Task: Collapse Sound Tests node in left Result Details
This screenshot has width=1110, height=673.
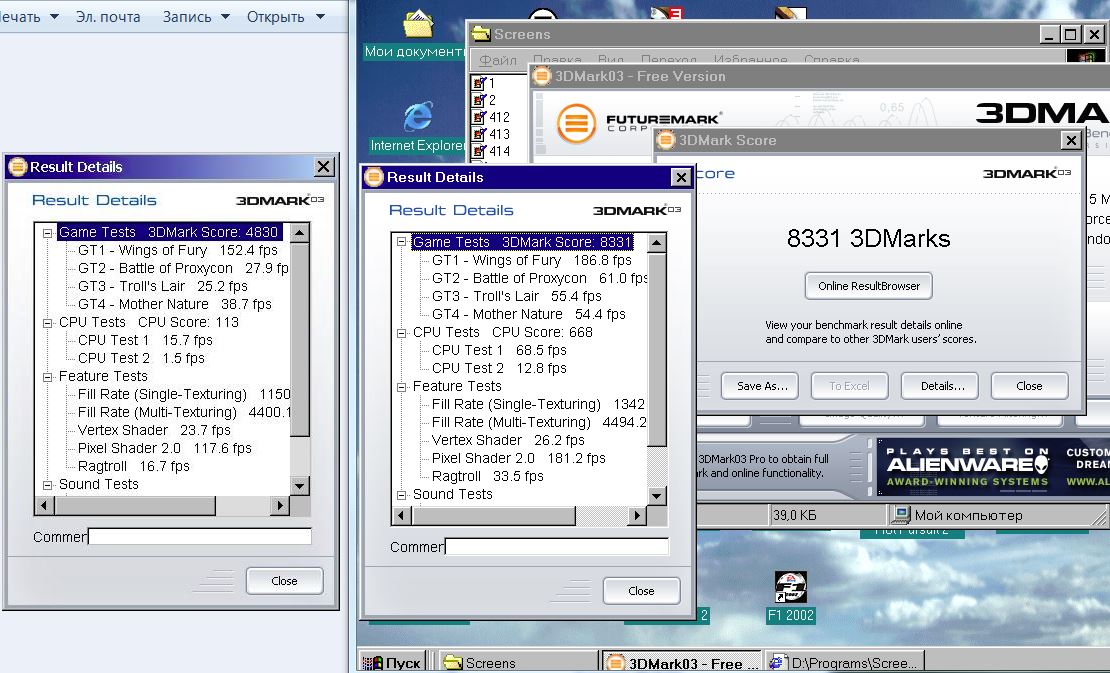Action: pyautogui.click(x=47, y=485)
